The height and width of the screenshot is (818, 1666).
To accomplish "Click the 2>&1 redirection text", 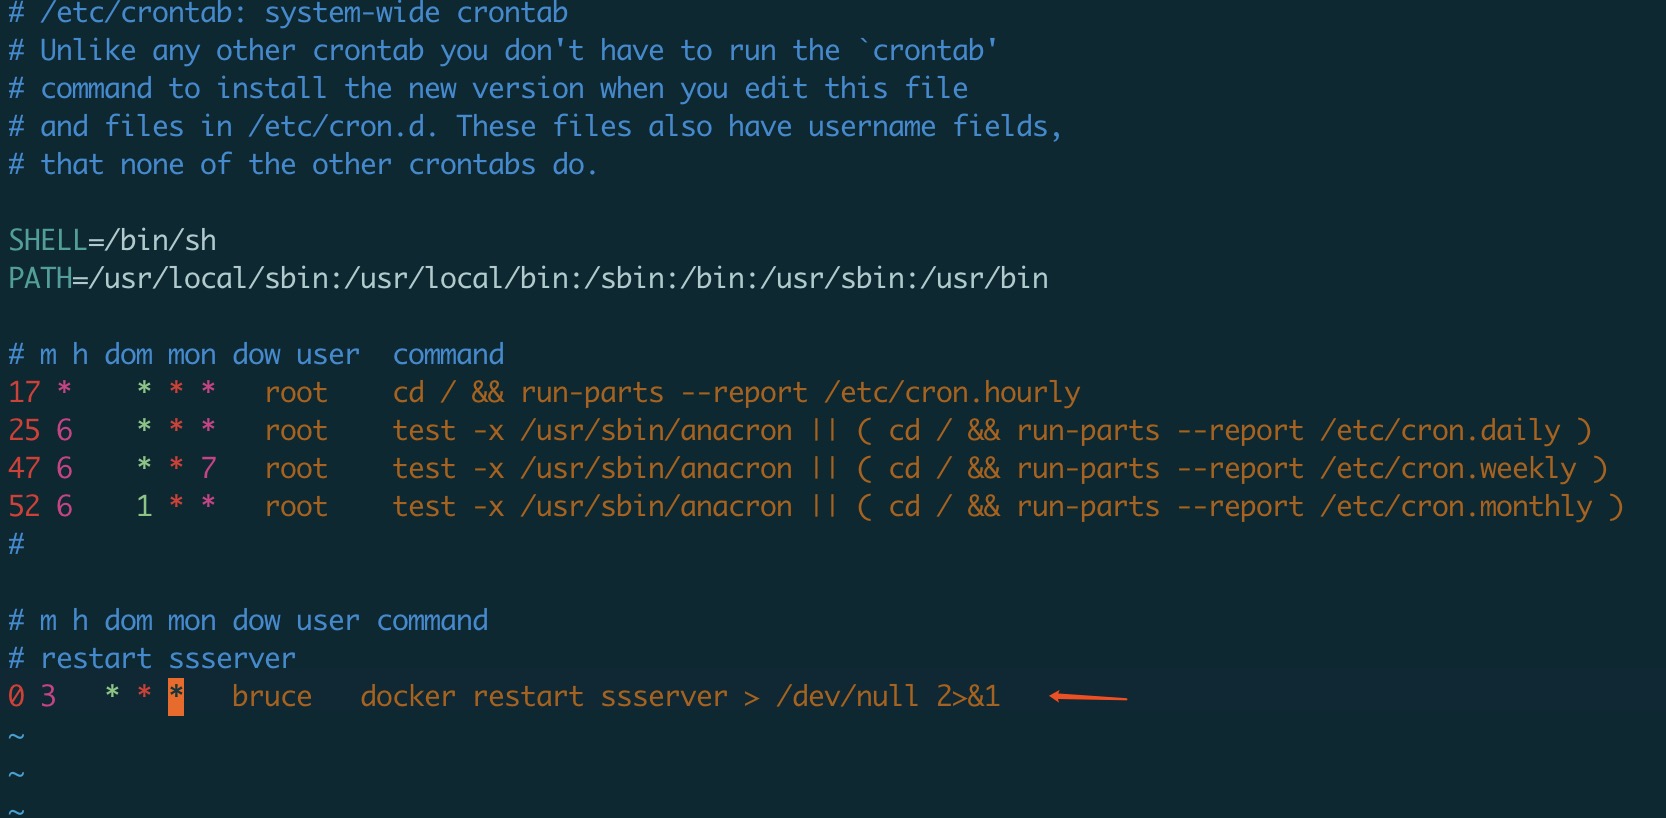I will [x=968, y=696].
